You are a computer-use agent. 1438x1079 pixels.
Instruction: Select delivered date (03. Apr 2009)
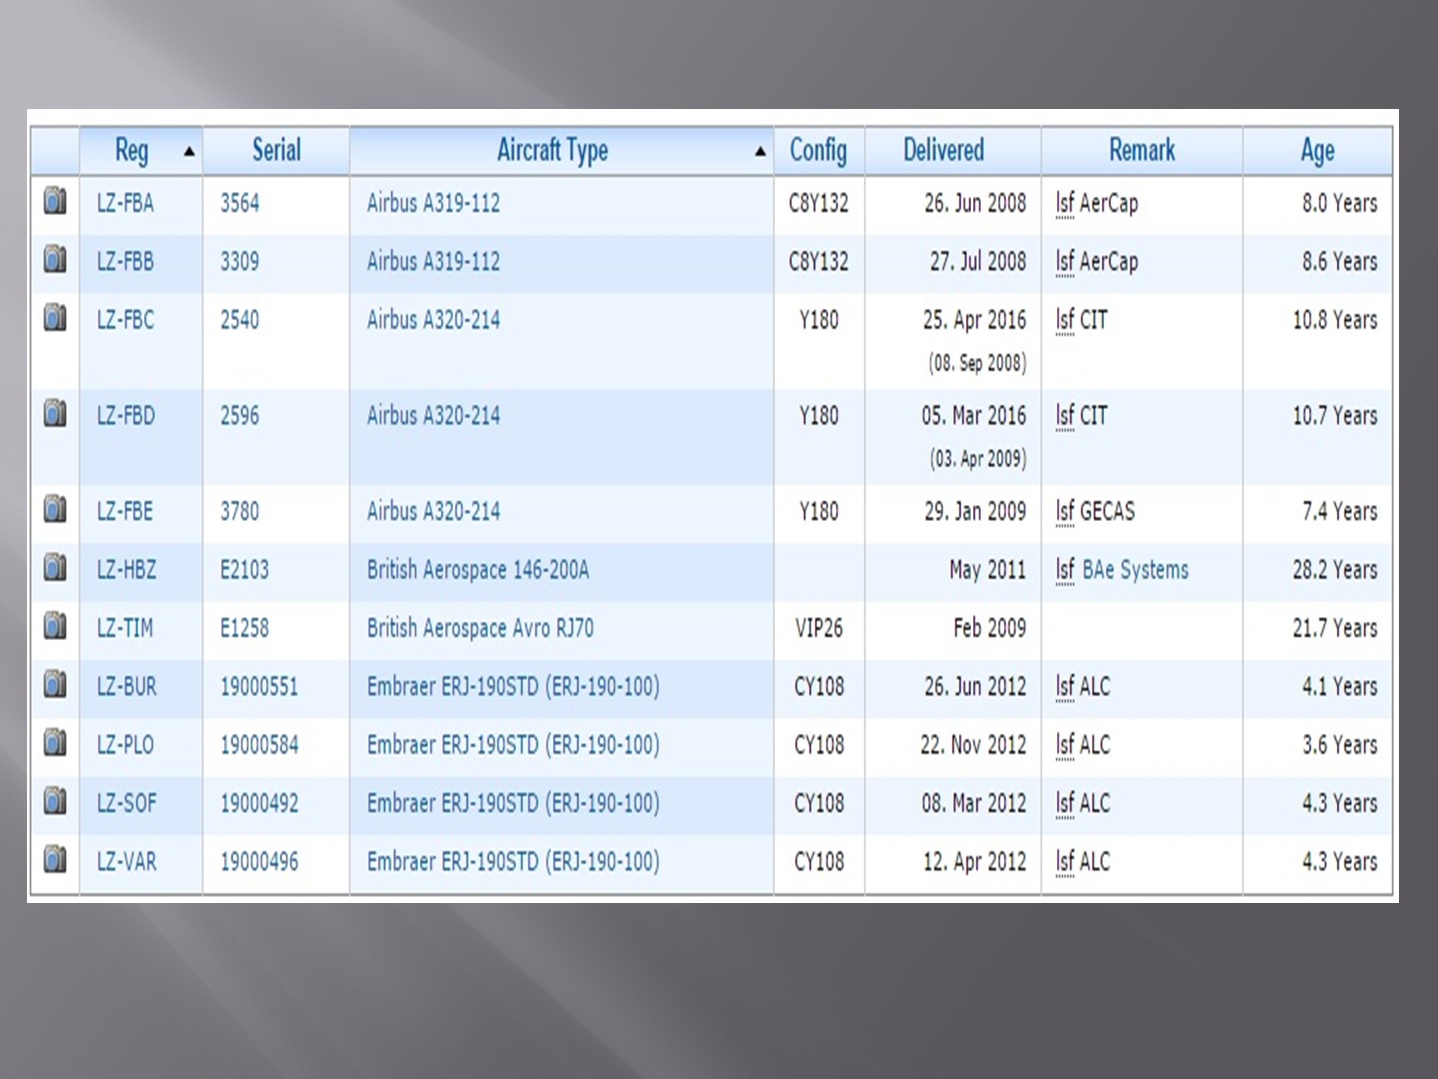[978, 459]
